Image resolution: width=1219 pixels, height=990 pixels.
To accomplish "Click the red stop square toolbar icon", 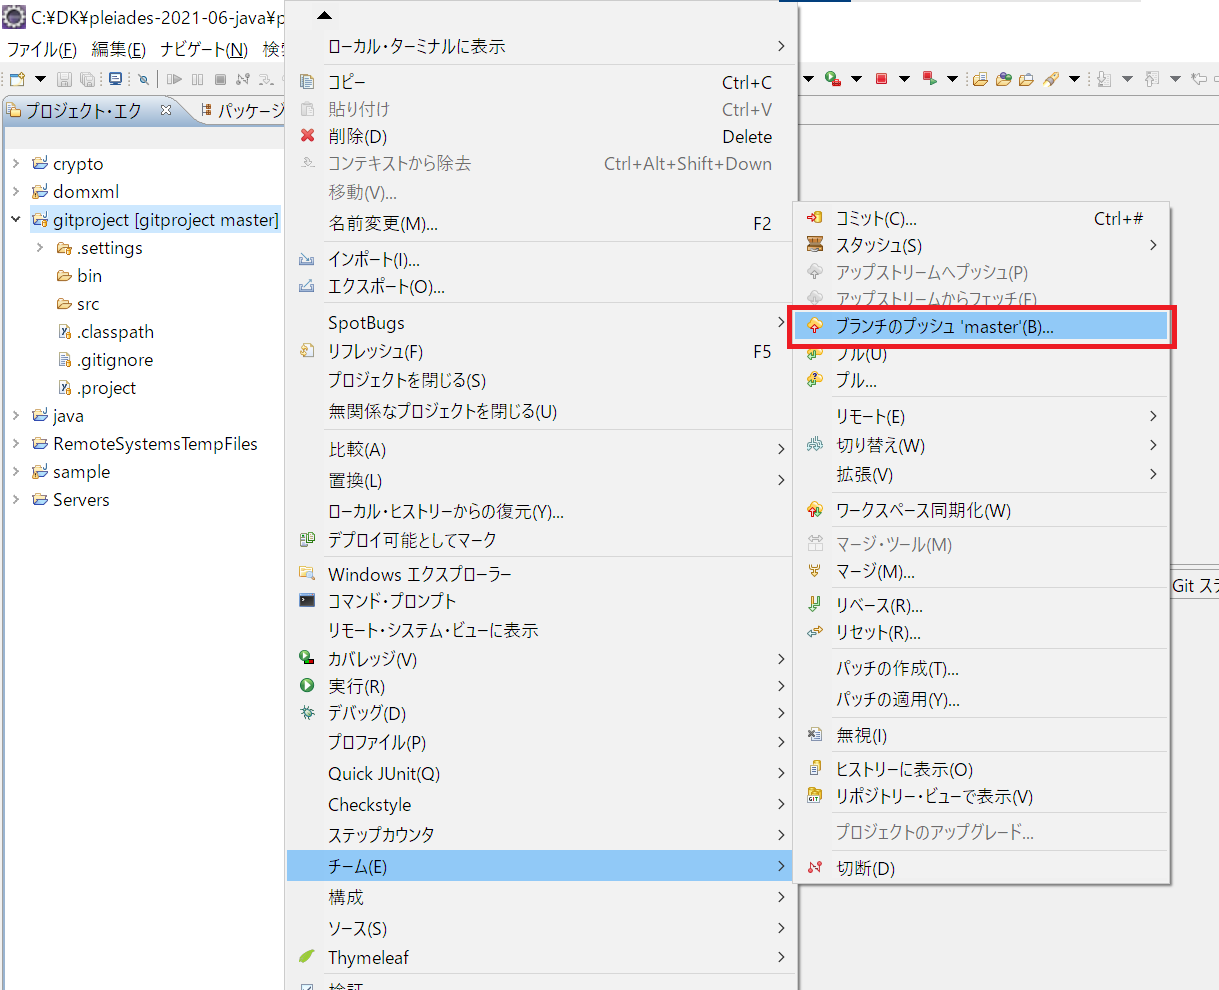I will pyautogui.click(x=881, y=79).
